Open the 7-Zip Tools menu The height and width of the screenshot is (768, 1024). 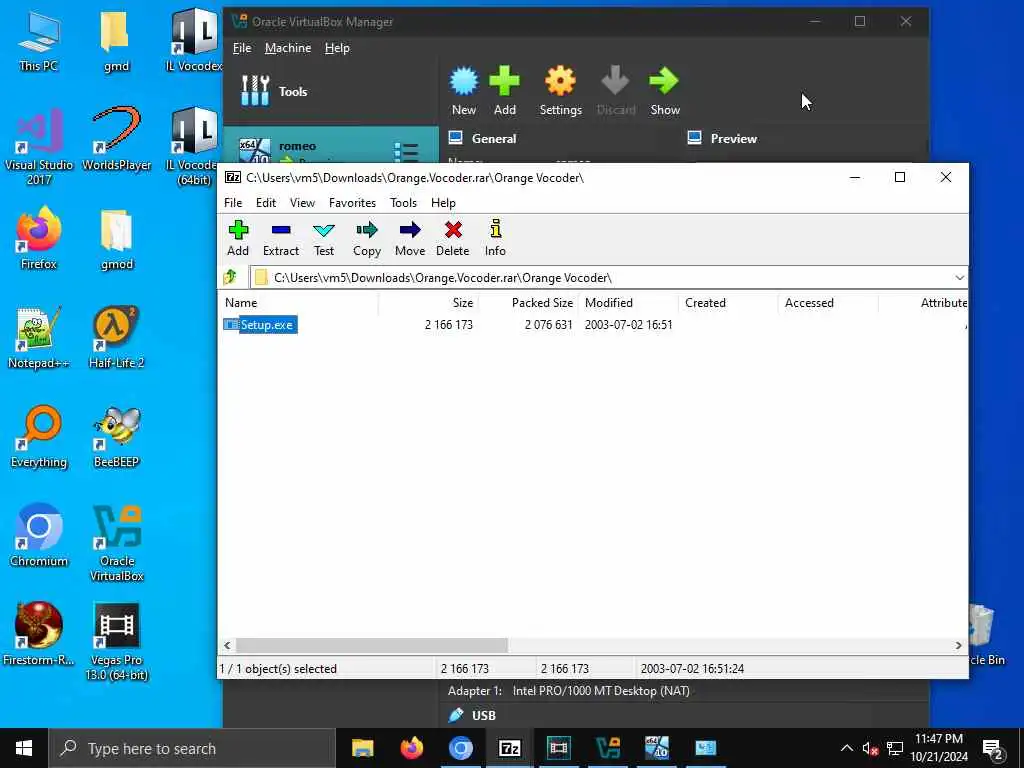[x=403, y=203]
